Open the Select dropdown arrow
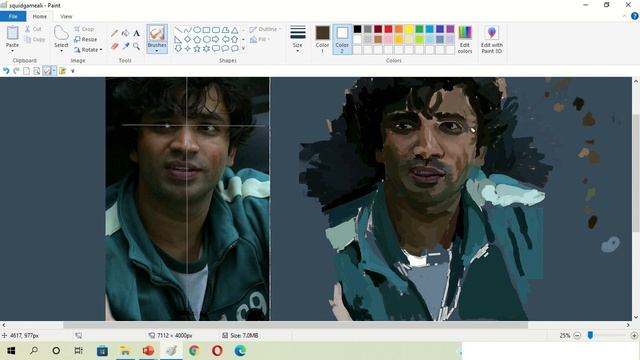640x360 pixels. pyautogui.click(x=61, y=51)
